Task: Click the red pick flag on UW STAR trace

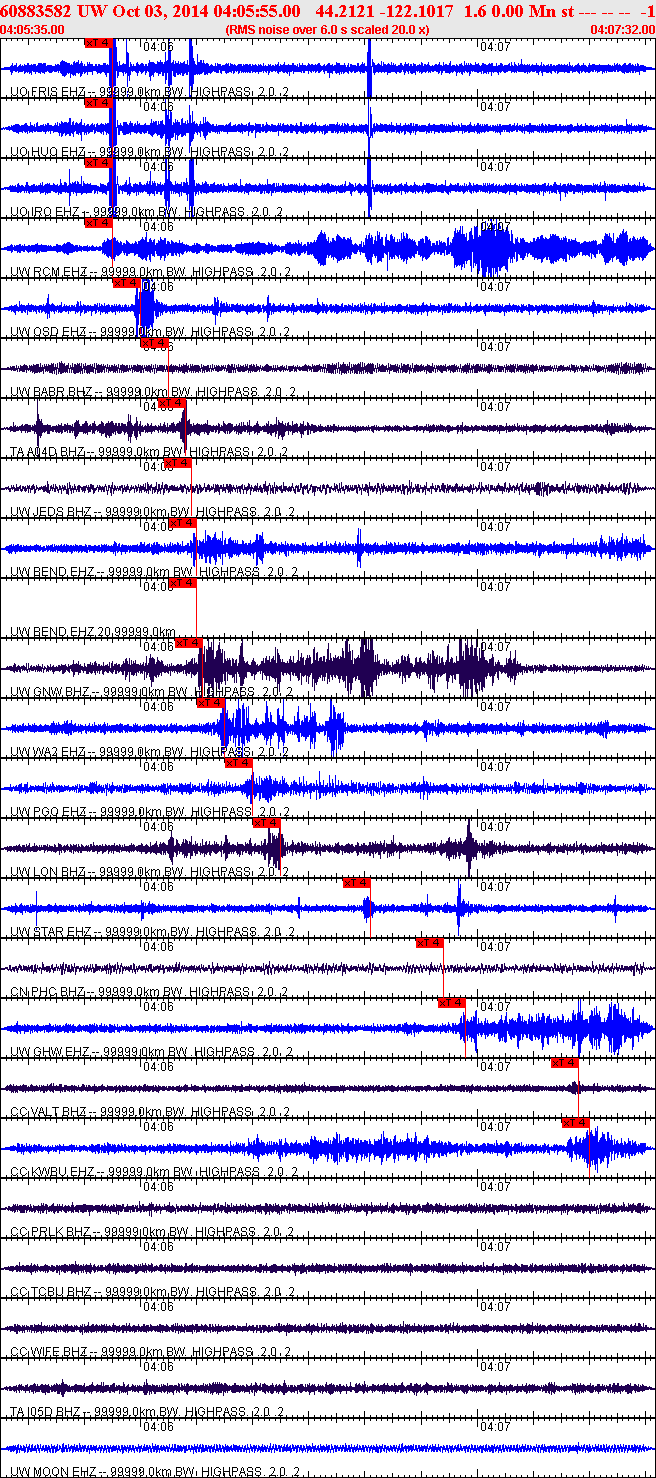Action: click(357, 882)
